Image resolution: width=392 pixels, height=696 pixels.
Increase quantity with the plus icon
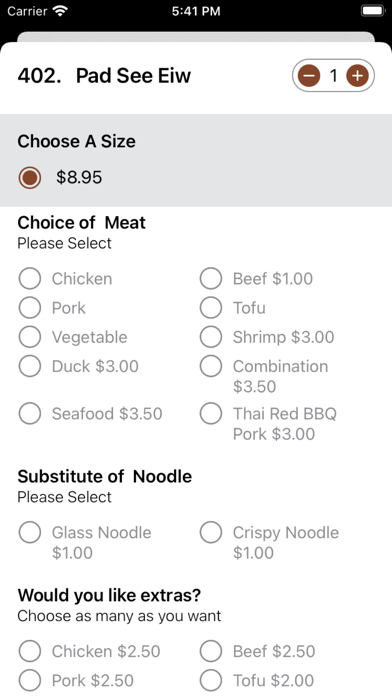click(357, 76)
